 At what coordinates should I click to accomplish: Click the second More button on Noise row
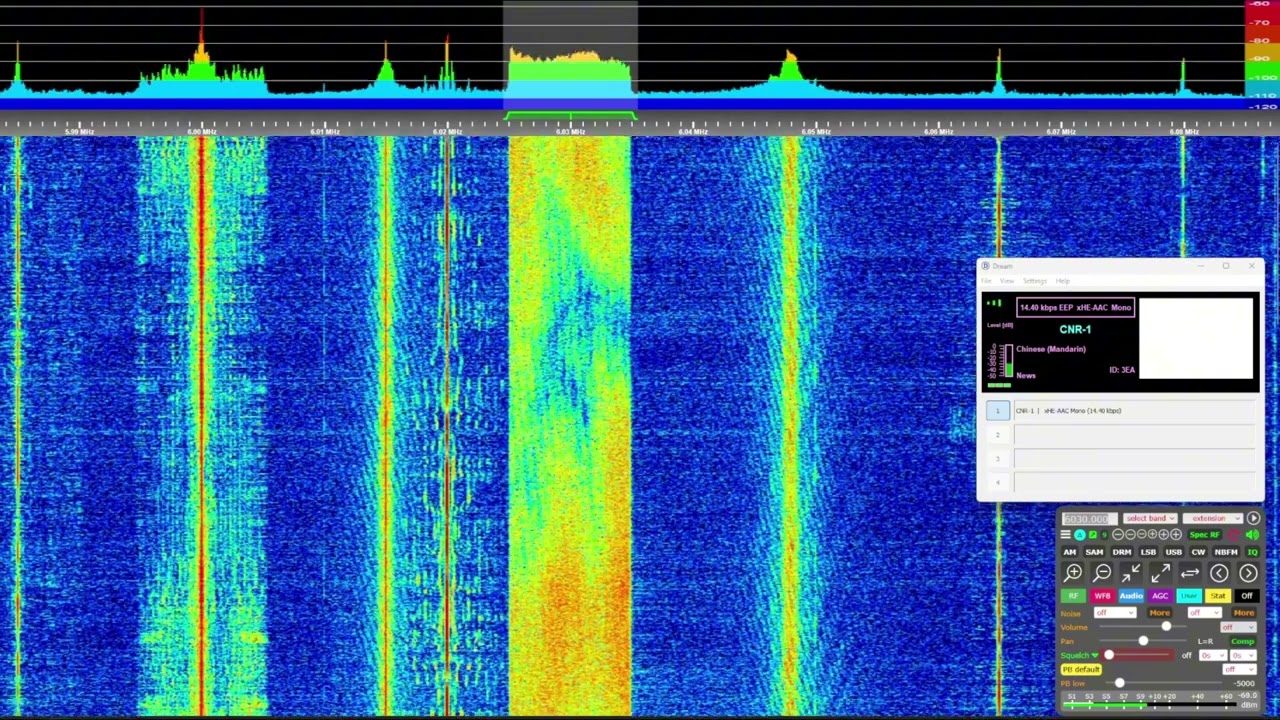pos(1244,613)
